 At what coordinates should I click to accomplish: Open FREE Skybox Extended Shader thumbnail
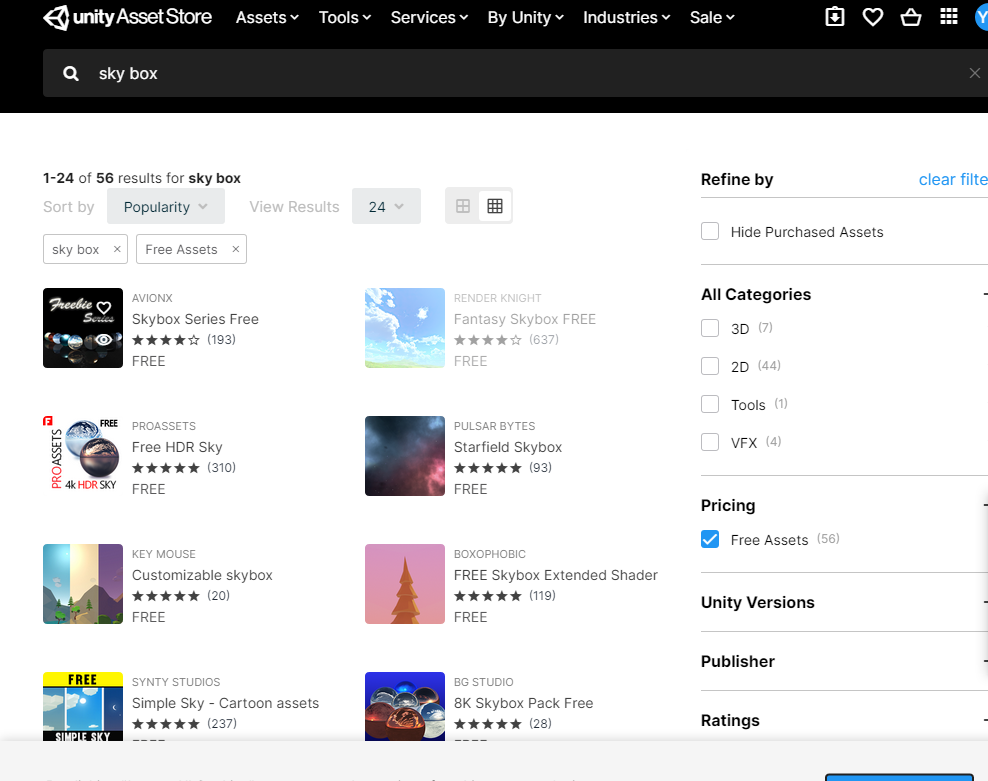(405, 584)
